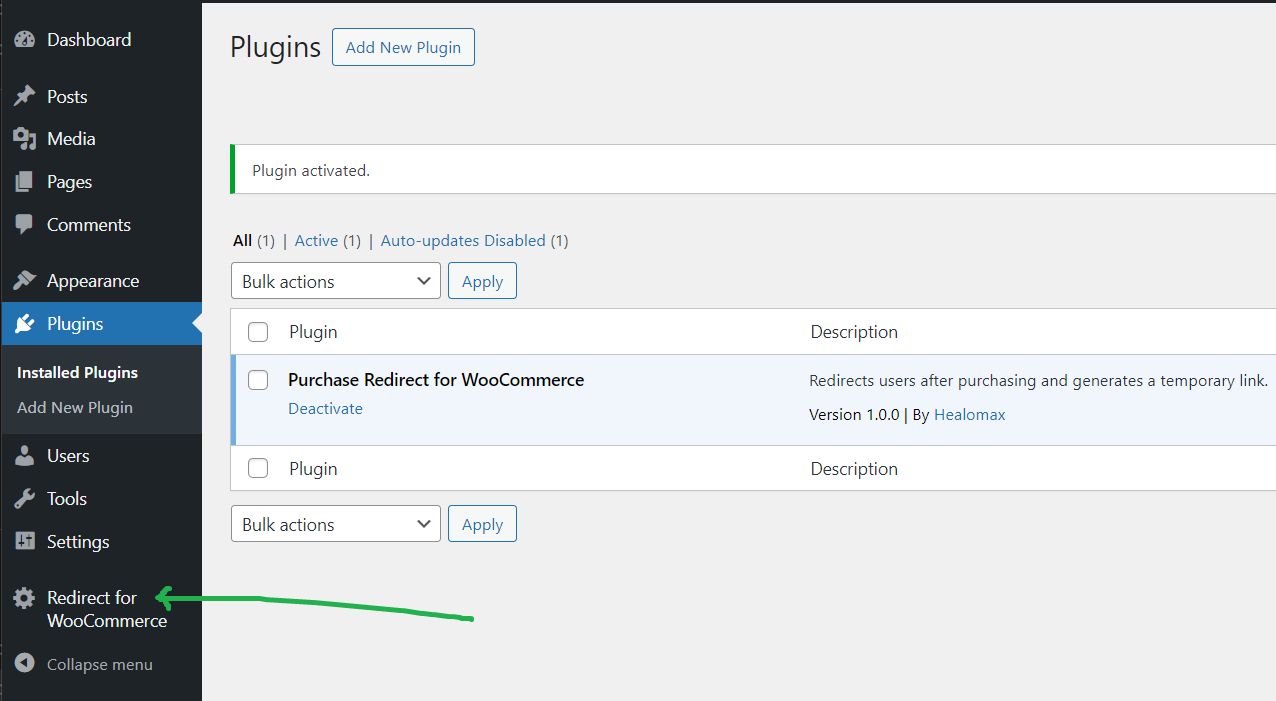The width and height of the screenshot is (1276, 701).
Task: Click the Plugins plug icon
Action: click(x=24, y=324)
